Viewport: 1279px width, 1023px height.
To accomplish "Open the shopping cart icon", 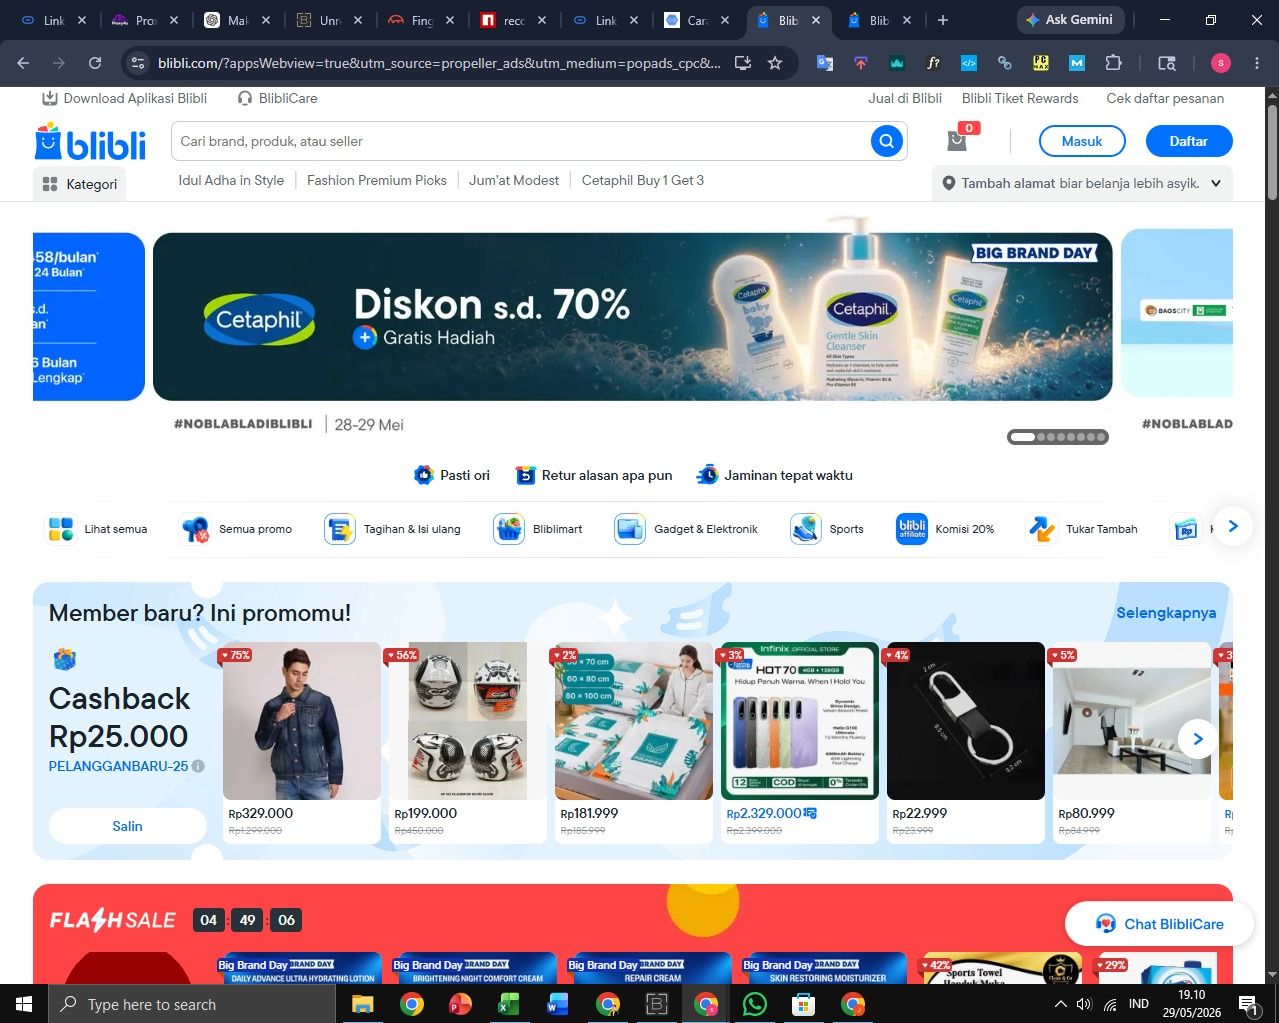I will click(x=958, y=140).
